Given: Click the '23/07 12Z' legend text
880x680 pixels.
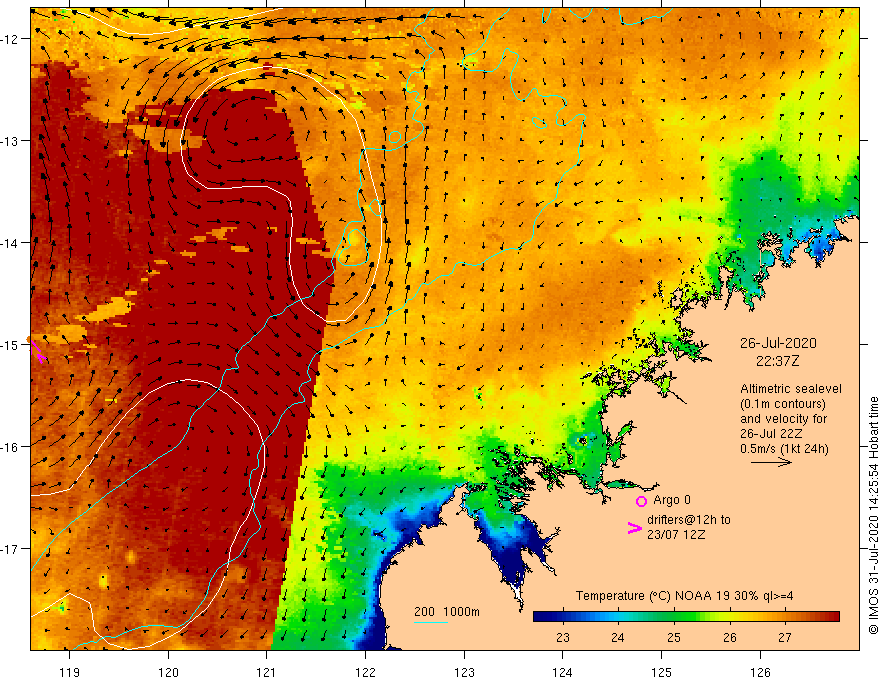Looking at the screenshot, I should tap(676, 535).
